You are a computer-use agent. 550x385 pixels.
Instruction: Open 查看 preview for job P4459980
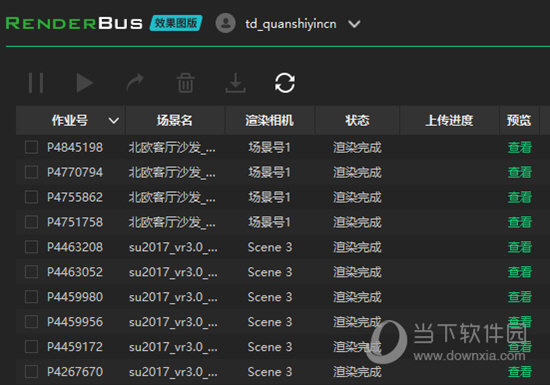(x=520, y=297)
